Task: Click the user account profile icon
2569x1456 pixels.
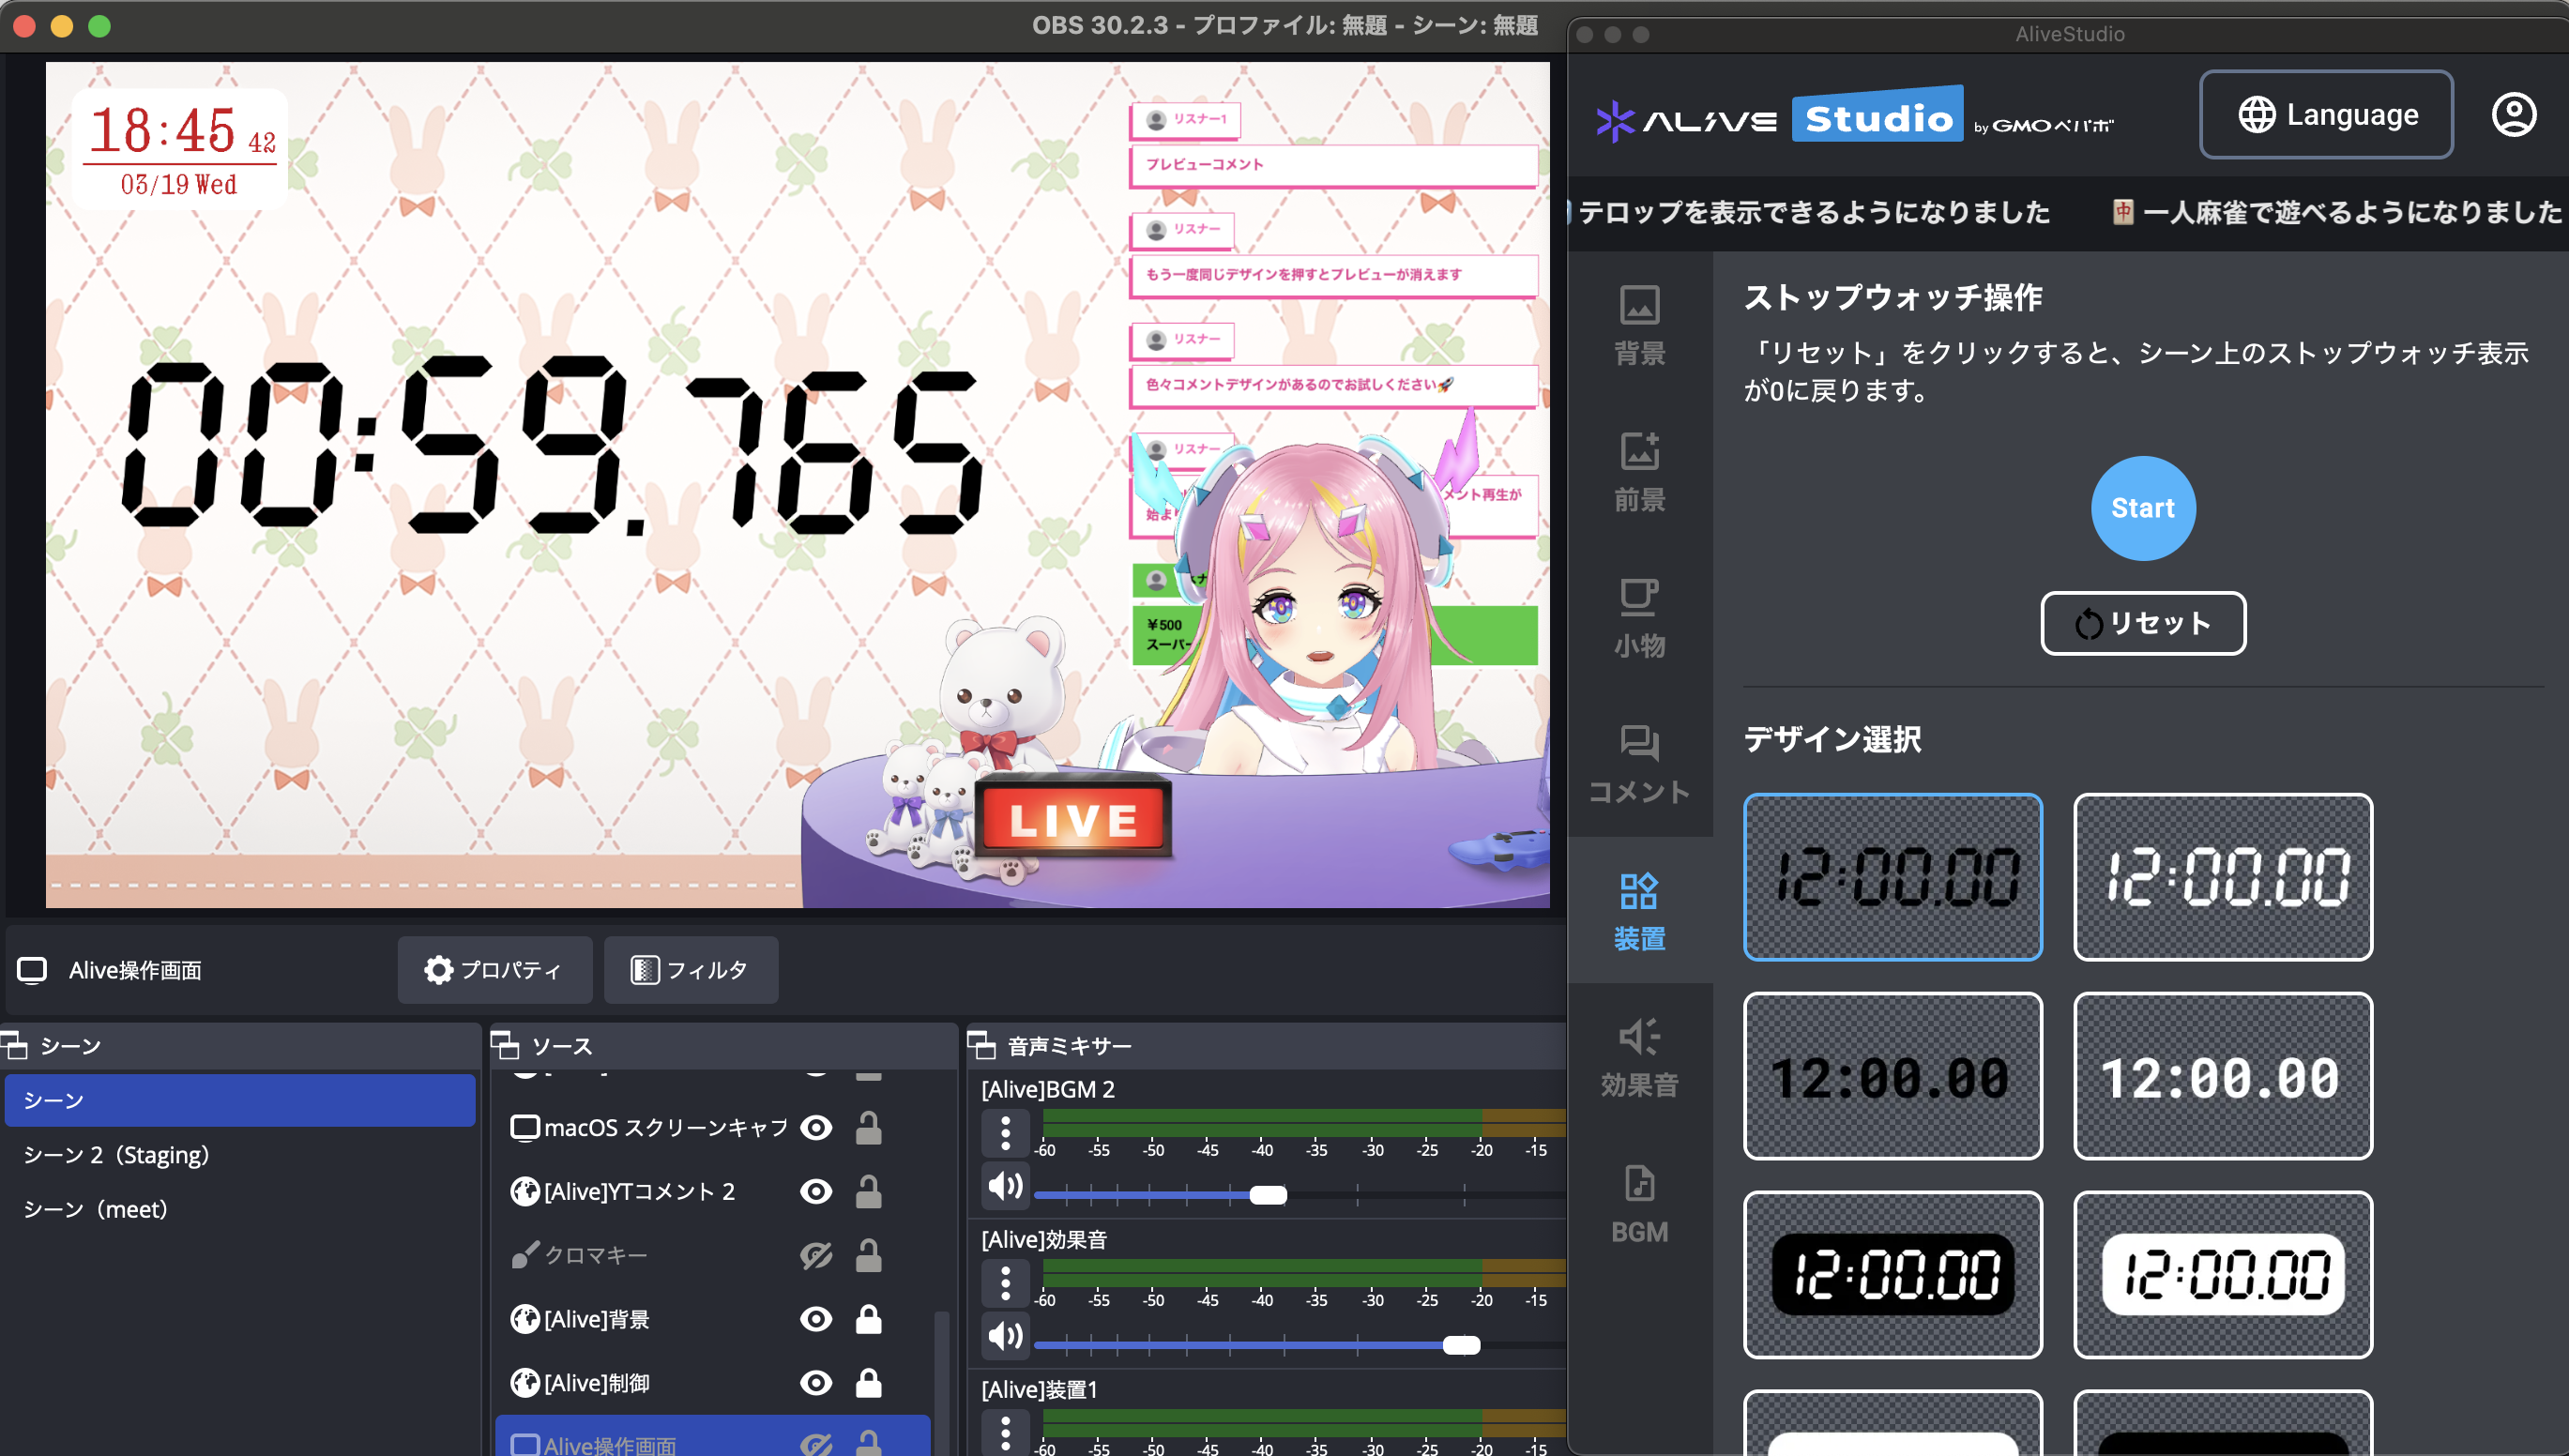Action: point(2512,115)
